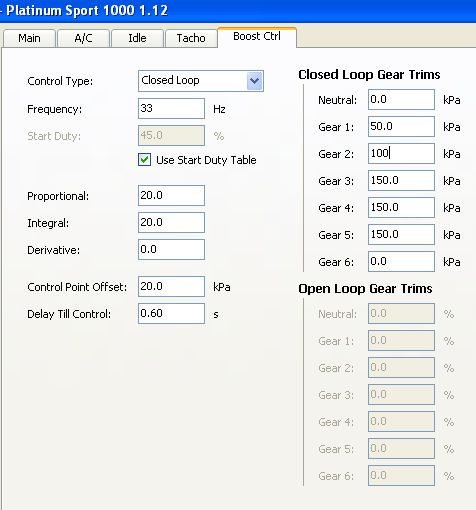The image size is (476, 510).
Task: Open the A/C tab
Action: (83, 38)
